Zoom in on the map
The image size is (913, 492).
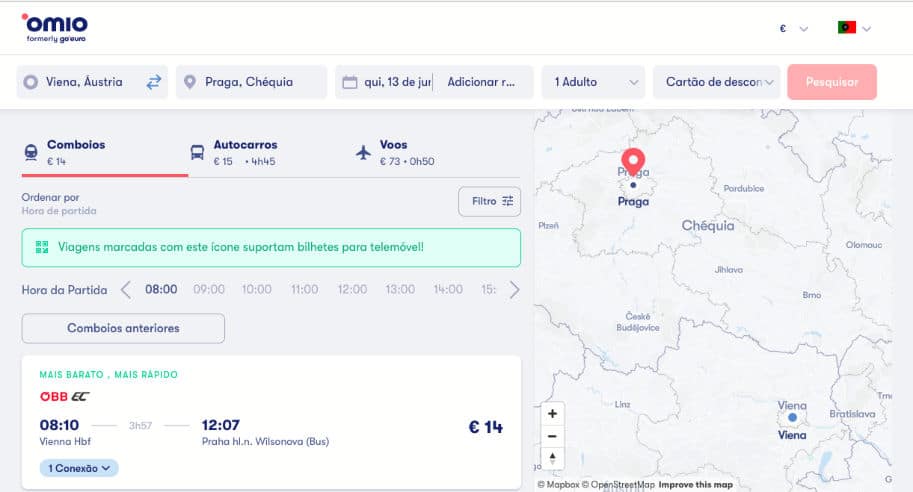pos(553,414)
